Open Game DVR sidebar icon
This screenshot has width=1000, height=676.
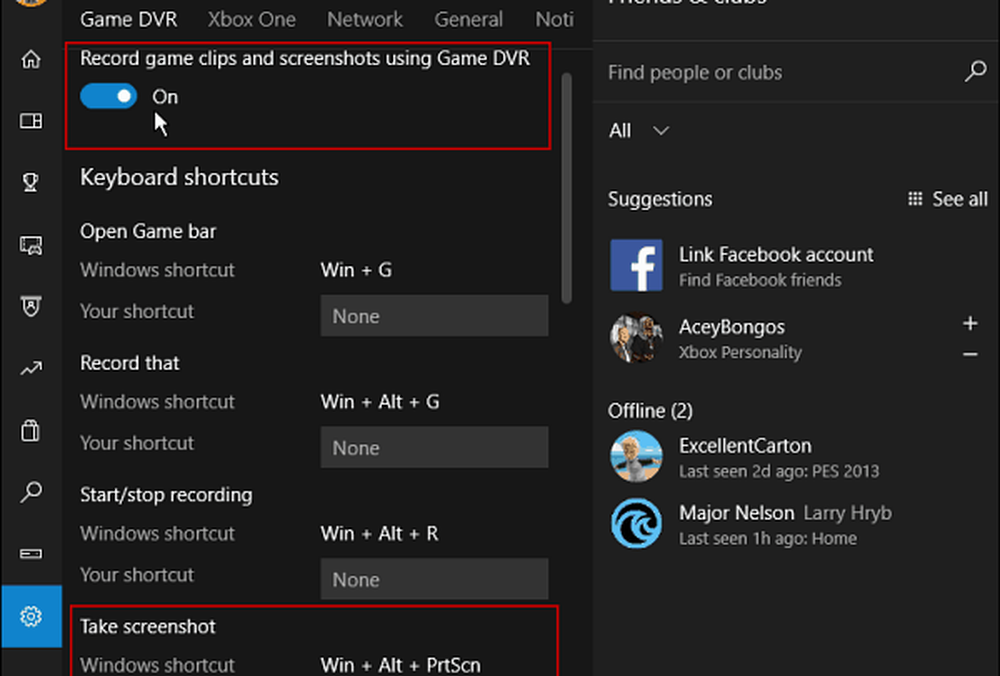coord(31,245)
